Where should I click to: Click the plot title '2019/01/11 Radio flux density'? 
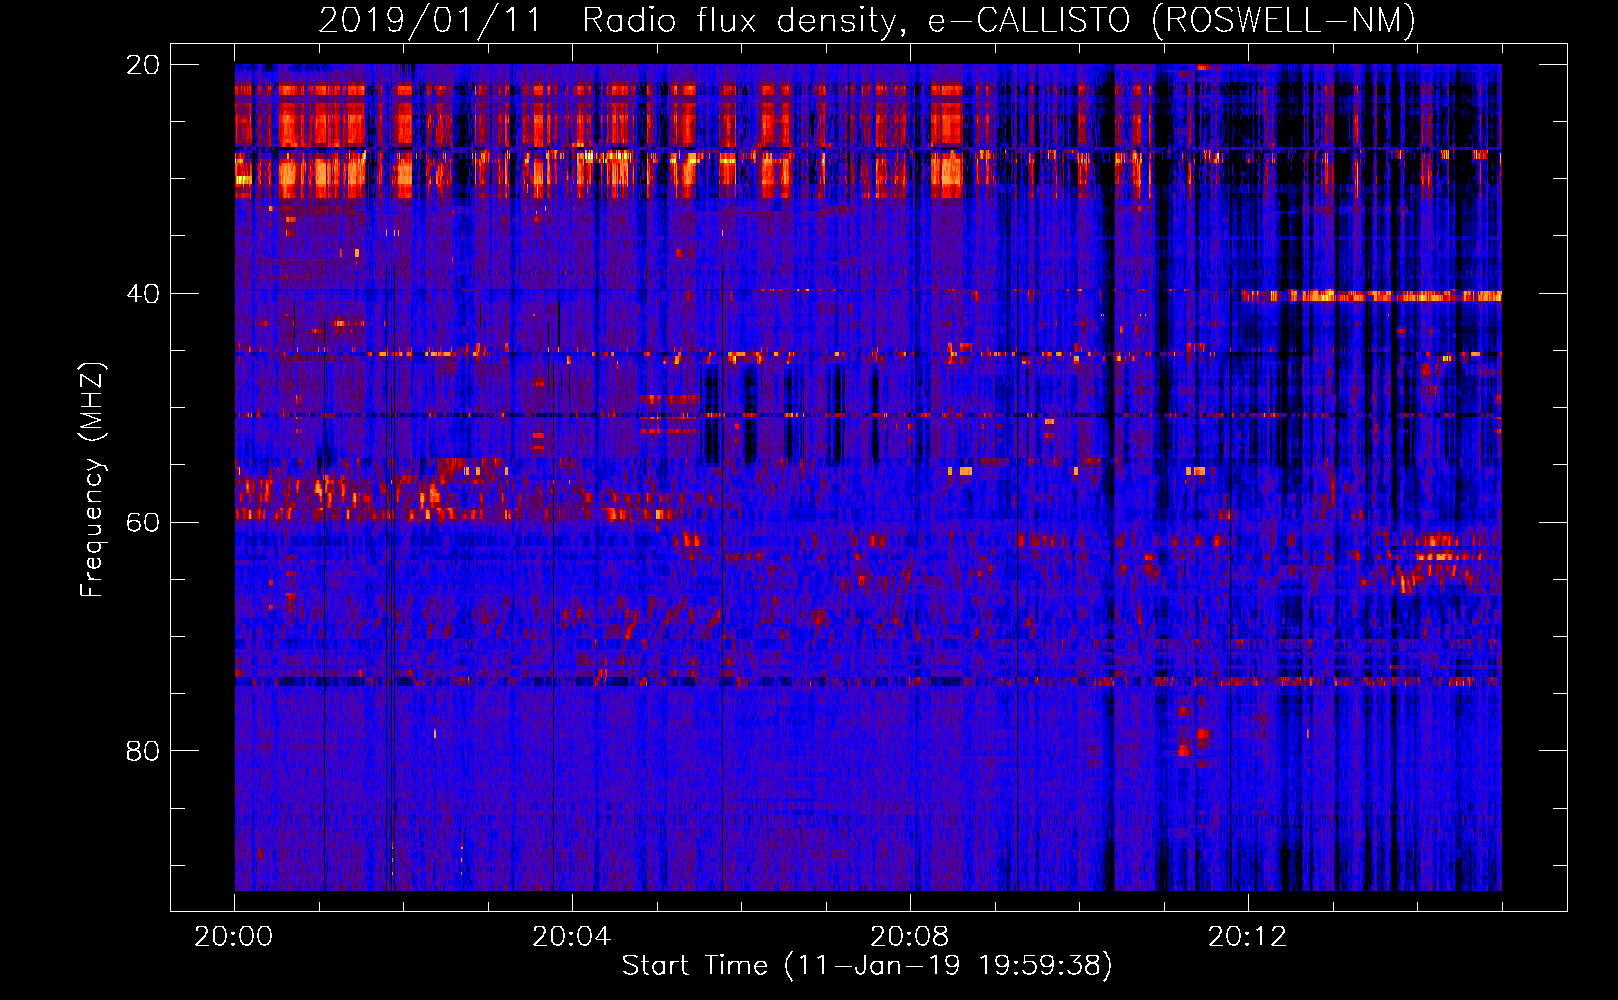[x=612, y=21]
